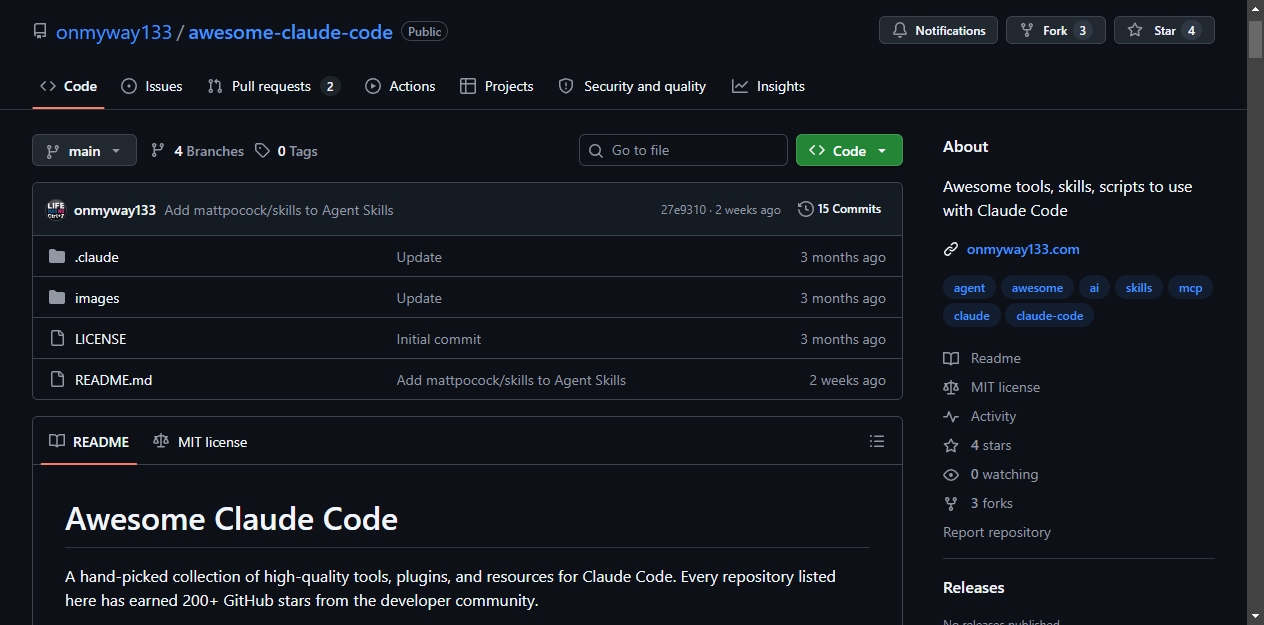The image size is (1264, 625).
Task: Select the claude-code topic tag
Action: pos(1049,315)
